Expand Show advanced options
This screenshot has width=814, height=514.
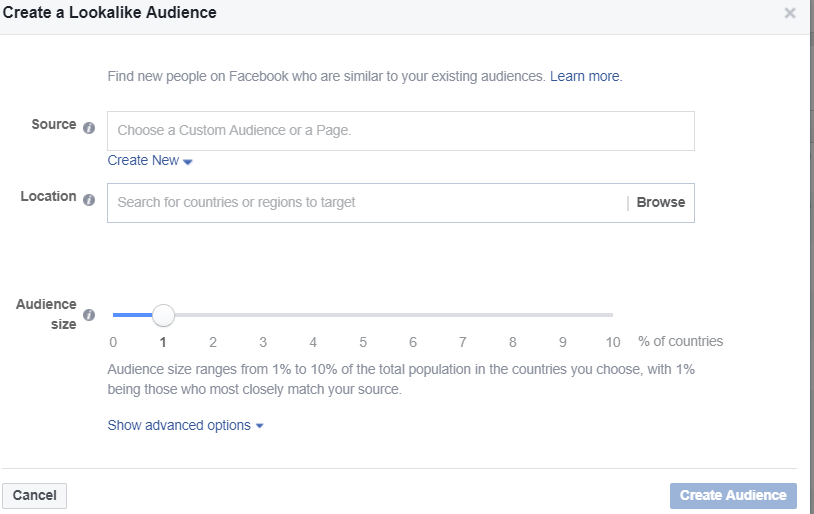[185, 425]
